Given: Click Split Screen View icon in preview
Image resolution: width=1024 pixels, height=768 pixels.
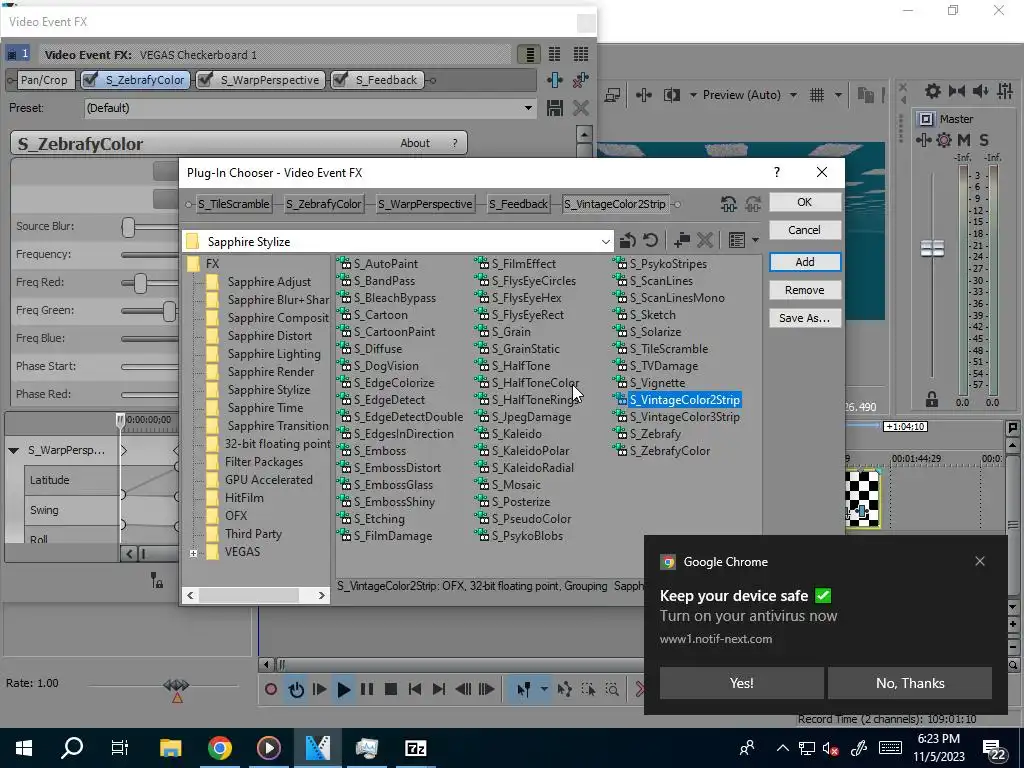Looking at the screenshot, I should (671, 95).
